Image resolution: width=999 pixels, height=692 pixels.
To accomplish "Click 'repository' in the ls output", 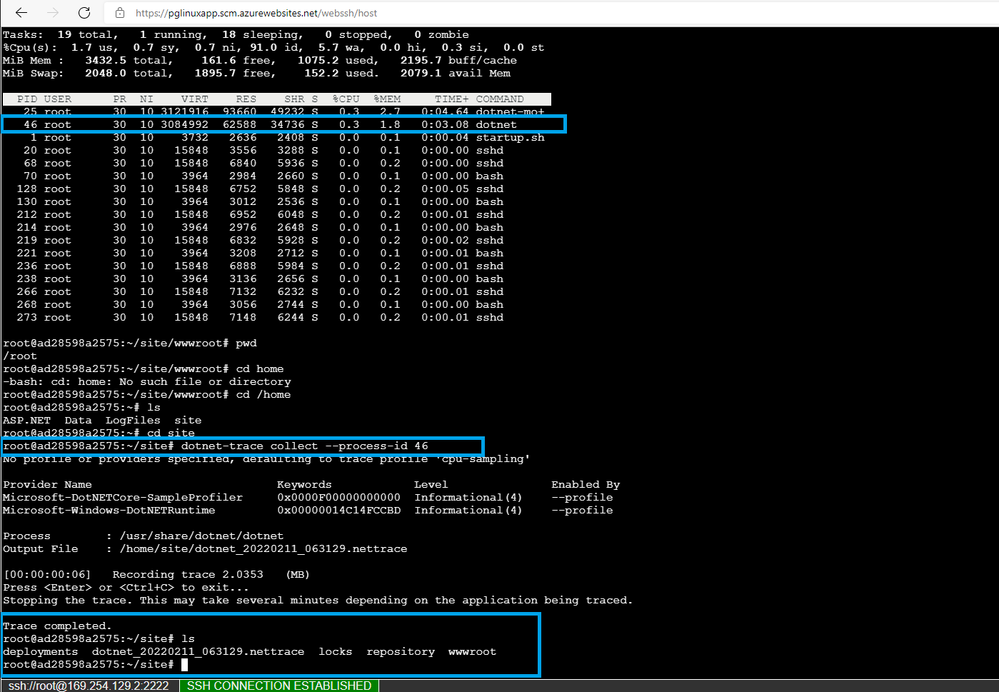I will (401, 651).
